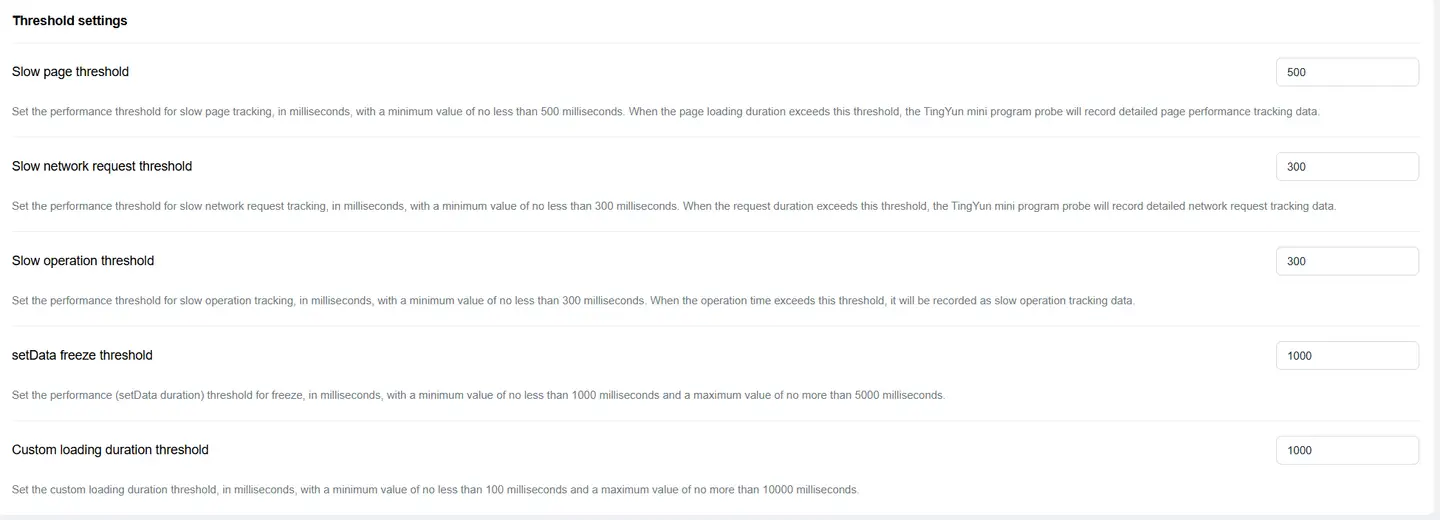
Task: Click the setData freeze threshold label
Action: pos(82,355)
